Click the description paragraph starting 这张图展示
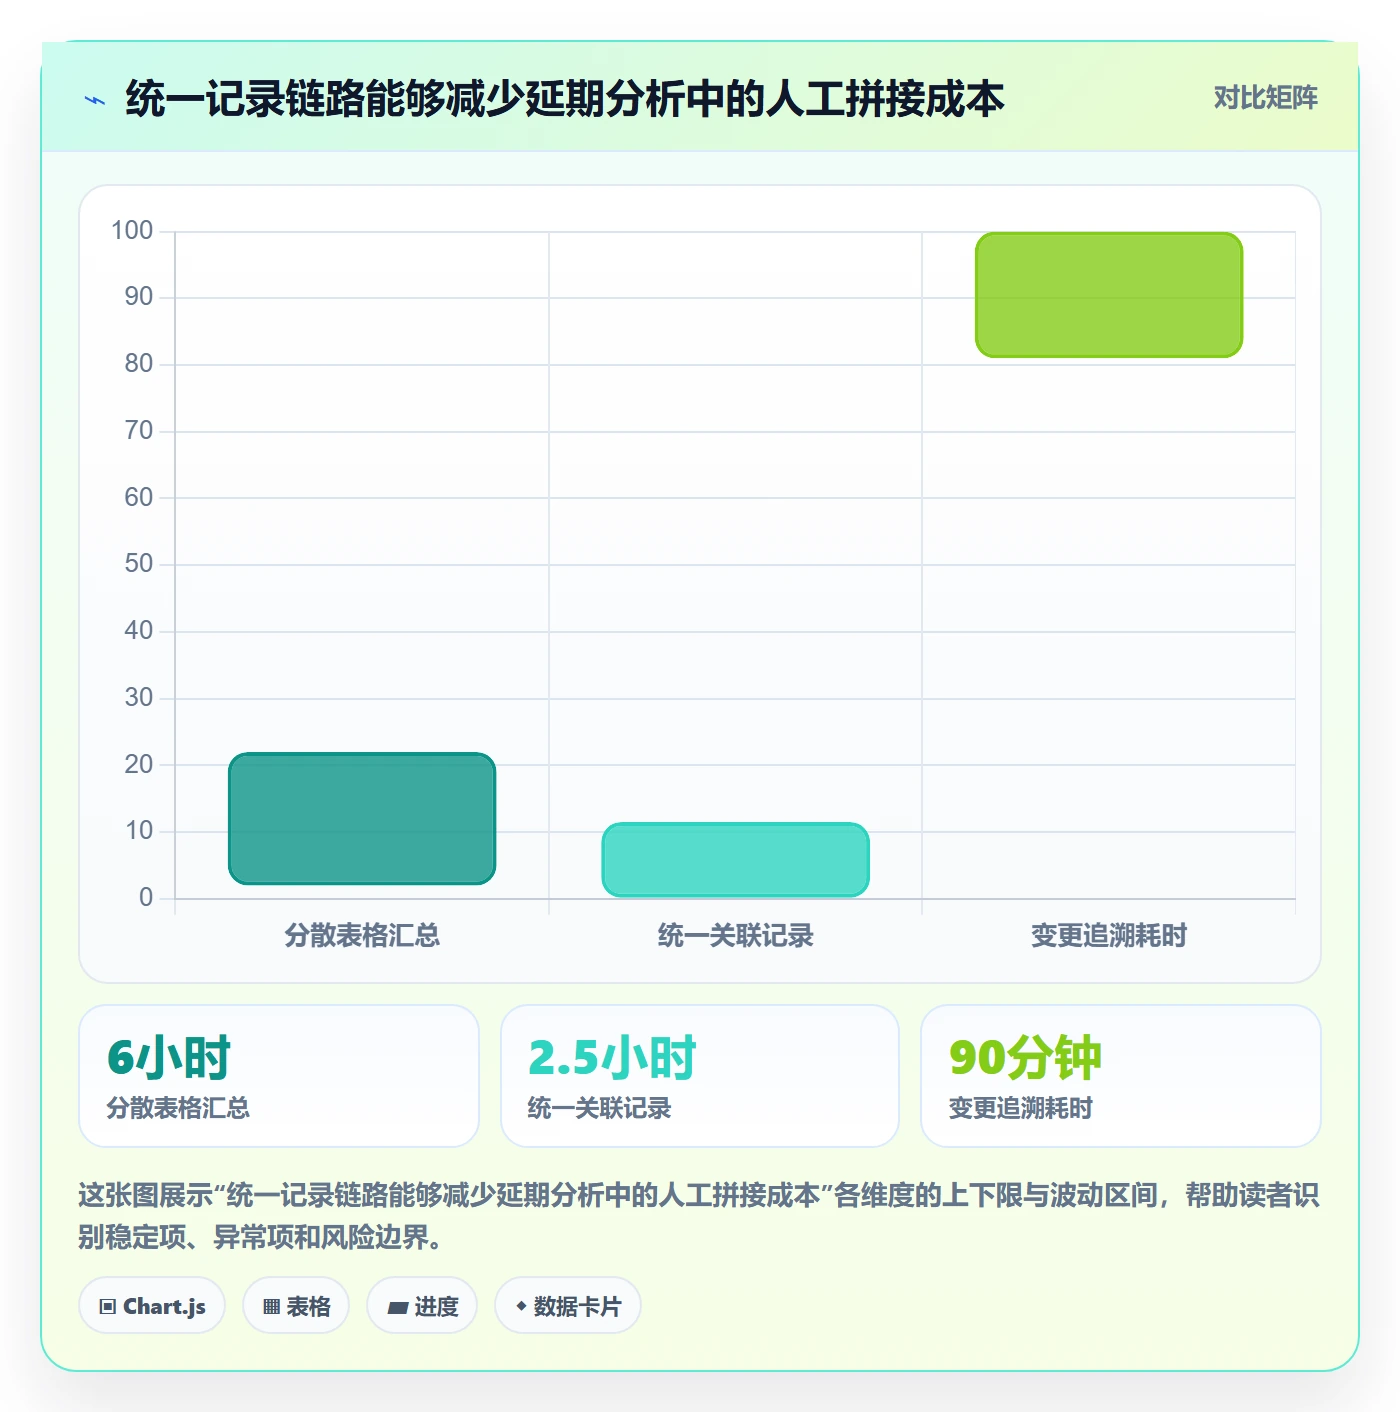The width and height of the screenshot is (1400, 1412). [699, 1216]
